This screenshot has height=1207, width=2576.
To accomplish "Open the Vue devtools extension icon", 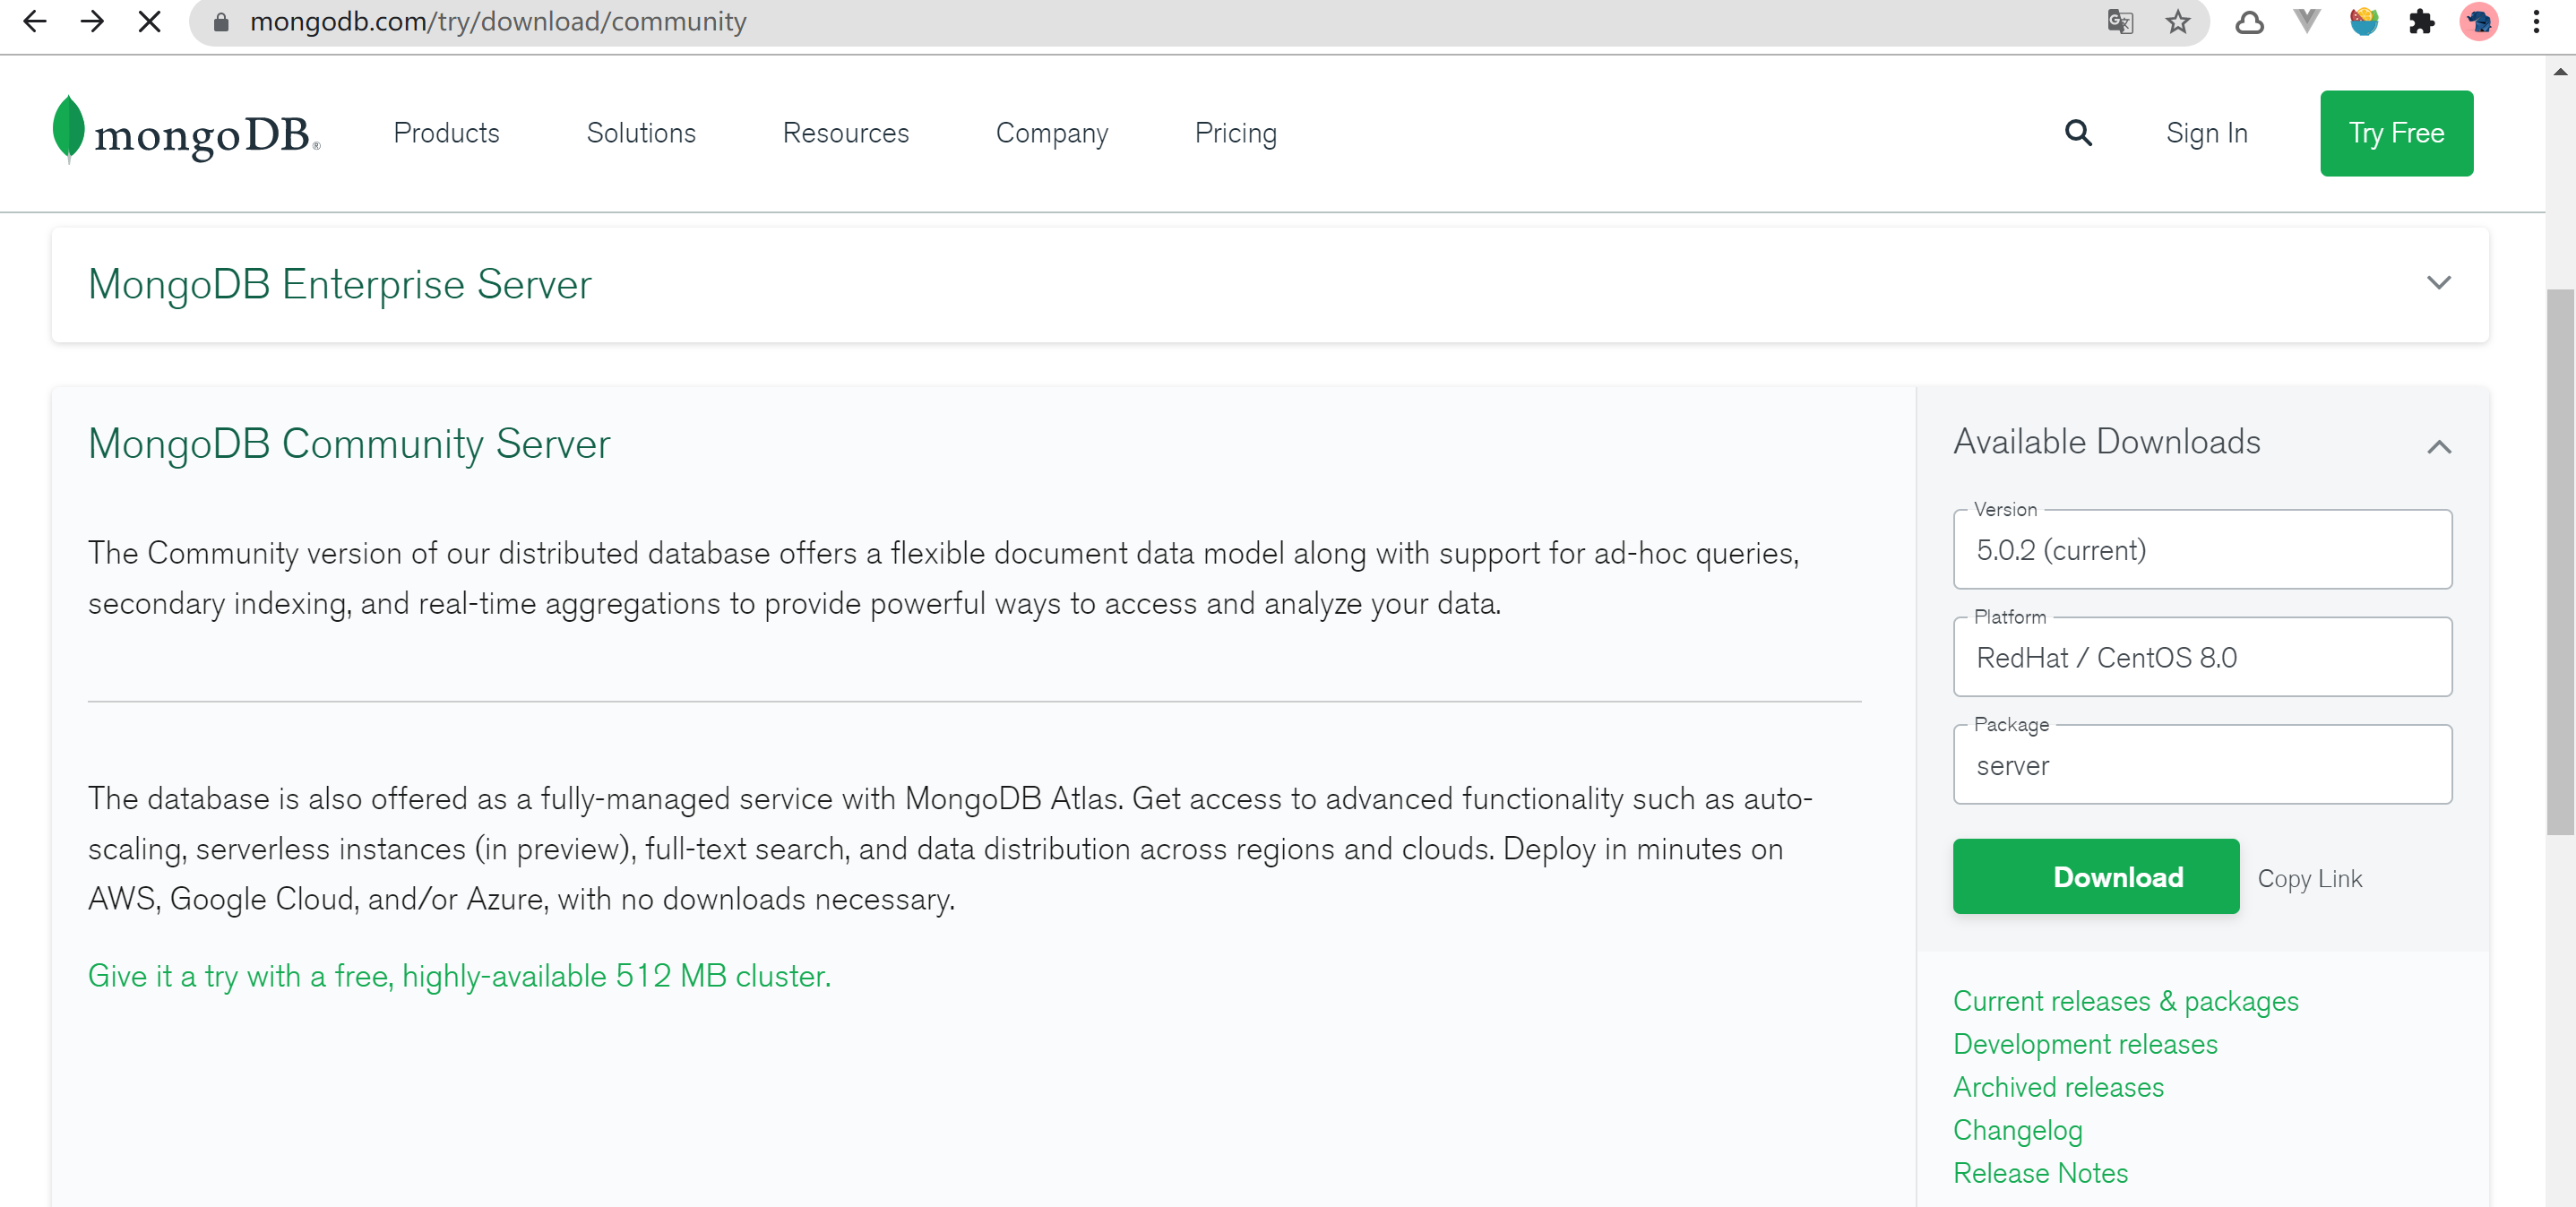I will tap(2306, 22).
